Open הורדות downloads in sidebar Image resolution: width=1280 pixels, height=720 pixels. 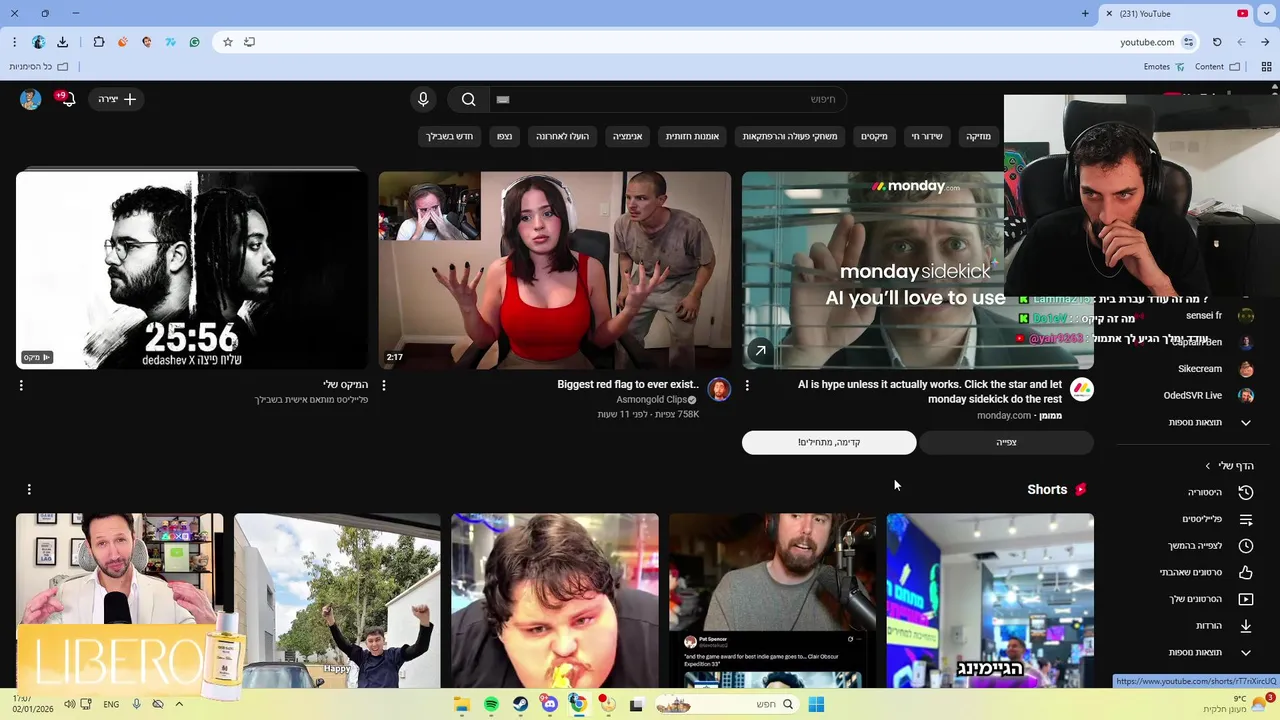click(x=1225, y=626)
